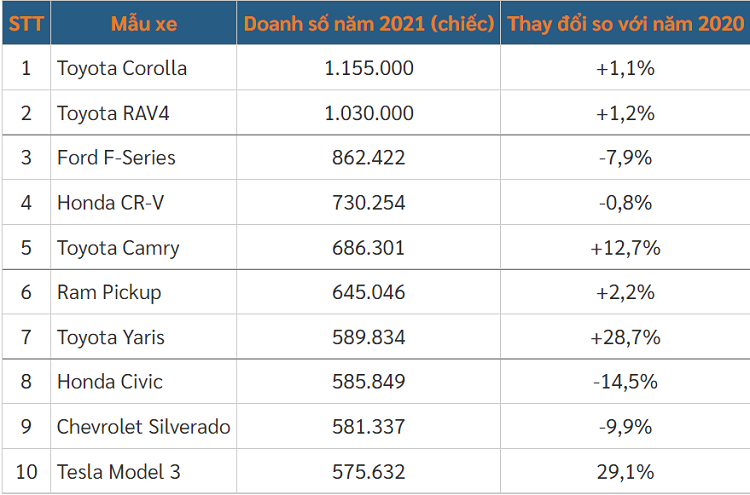Click the Ram Pickup model name
Image resolution: width=750 pixels, height=495 pixels.
[x=109, y=293]
